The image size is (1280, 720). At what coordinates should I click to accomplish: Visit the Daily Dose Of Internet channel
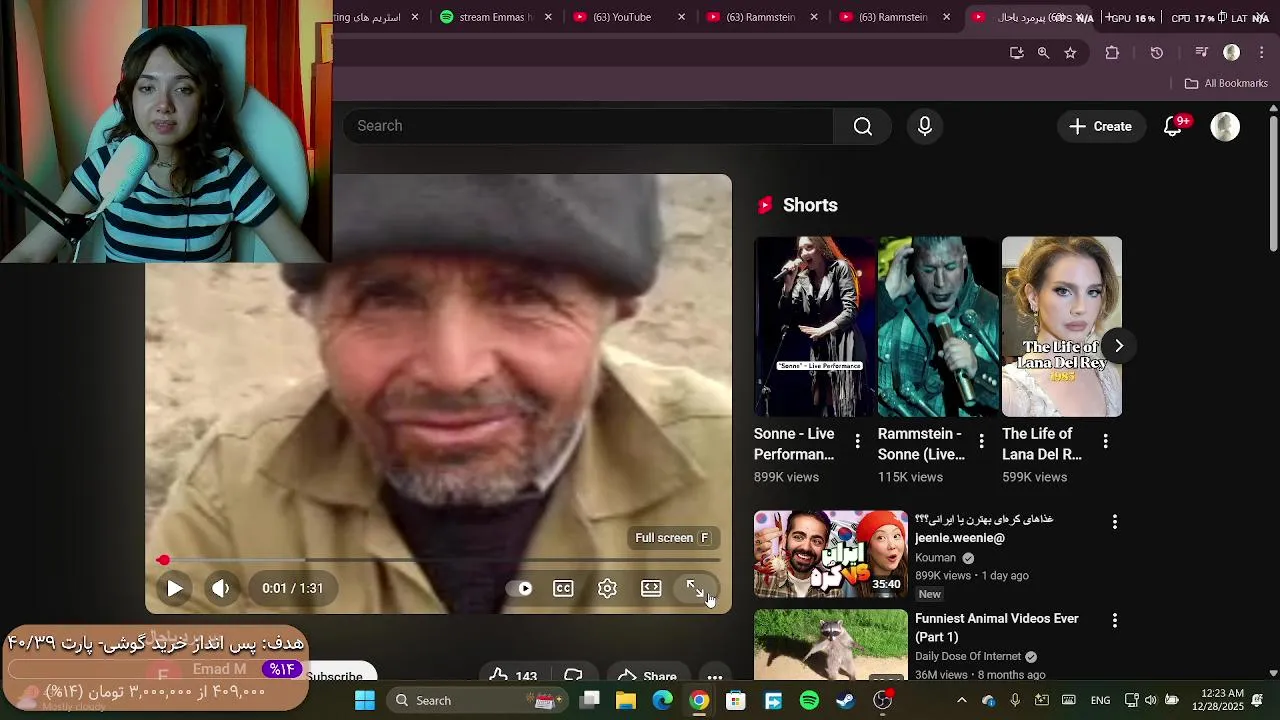click(x=968, y=657)
